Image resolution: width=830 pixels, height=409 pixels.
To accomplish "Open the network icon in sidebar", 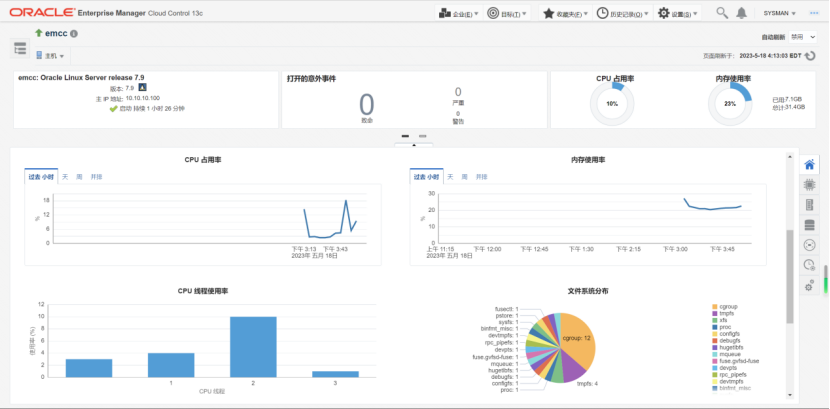I will [809, 244].
